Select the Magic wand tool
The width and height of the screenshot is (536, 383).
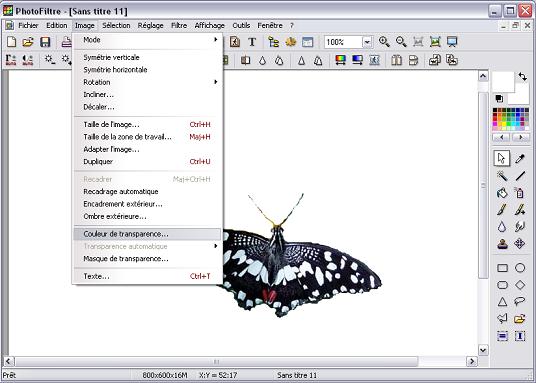[x=502, y=176]
